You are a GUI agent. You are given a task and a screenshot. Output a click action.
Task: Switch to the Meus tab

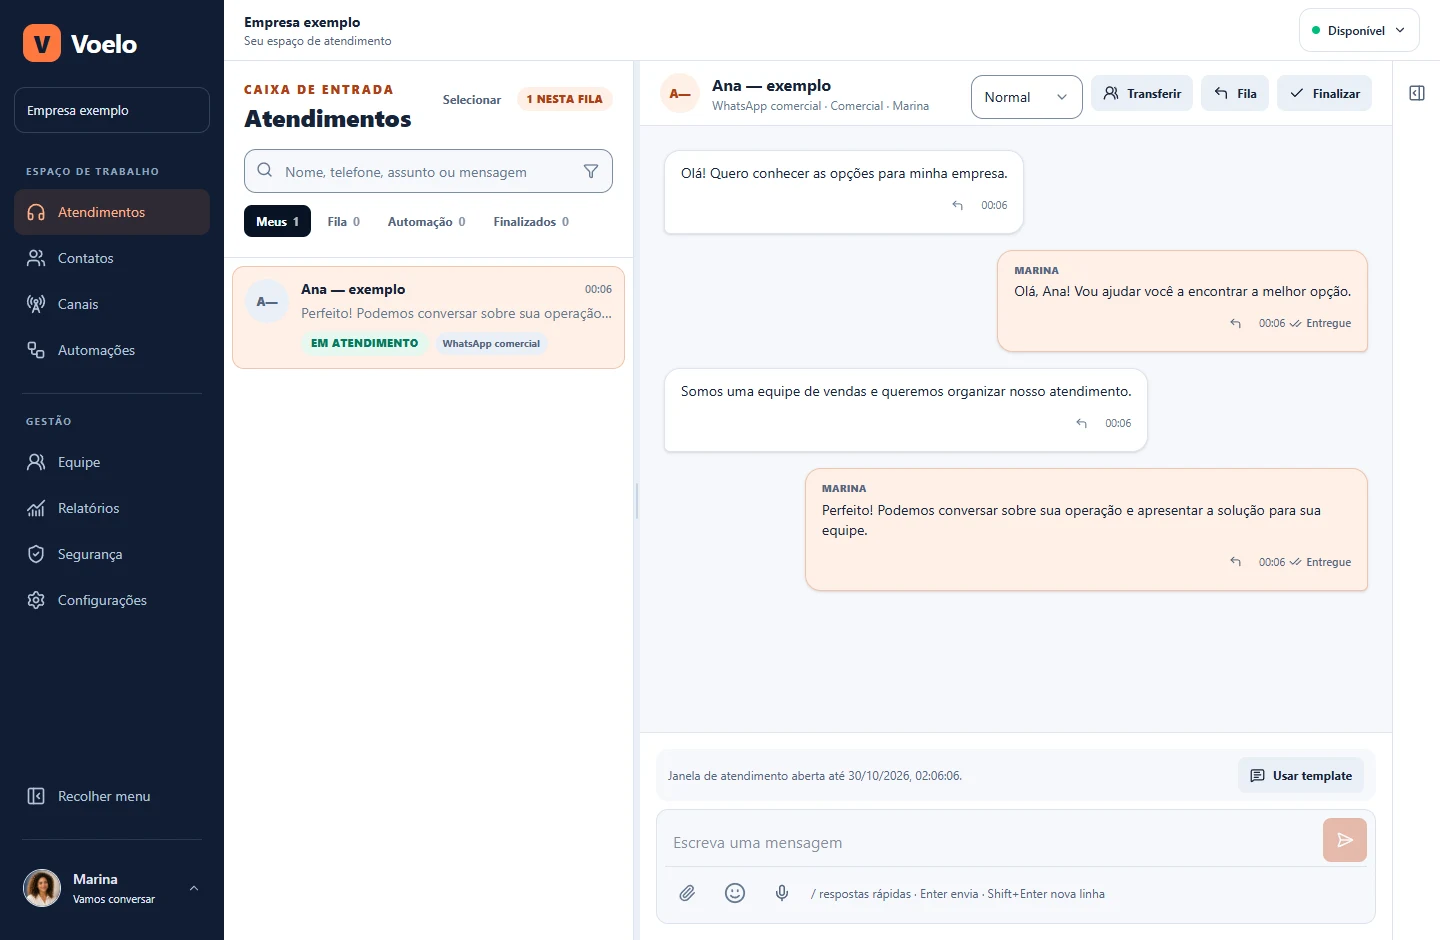[277, 221]
